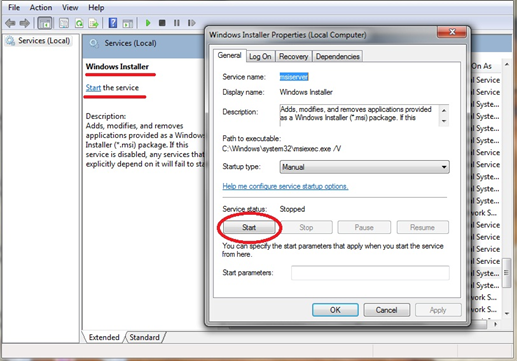
Task: Open Help with the blue question mark icon
Action: tap(113, 23)
